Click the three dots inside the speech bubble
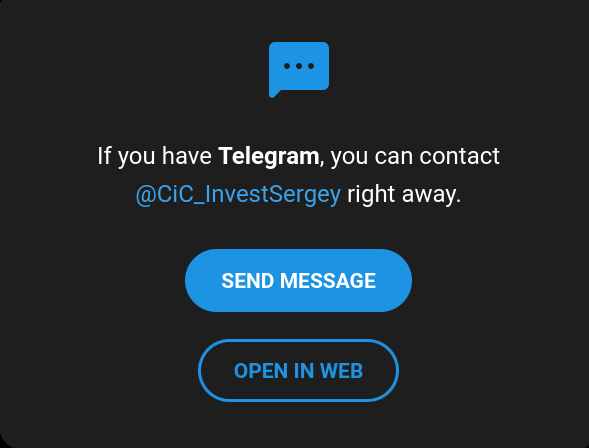 tap(299, 66)
